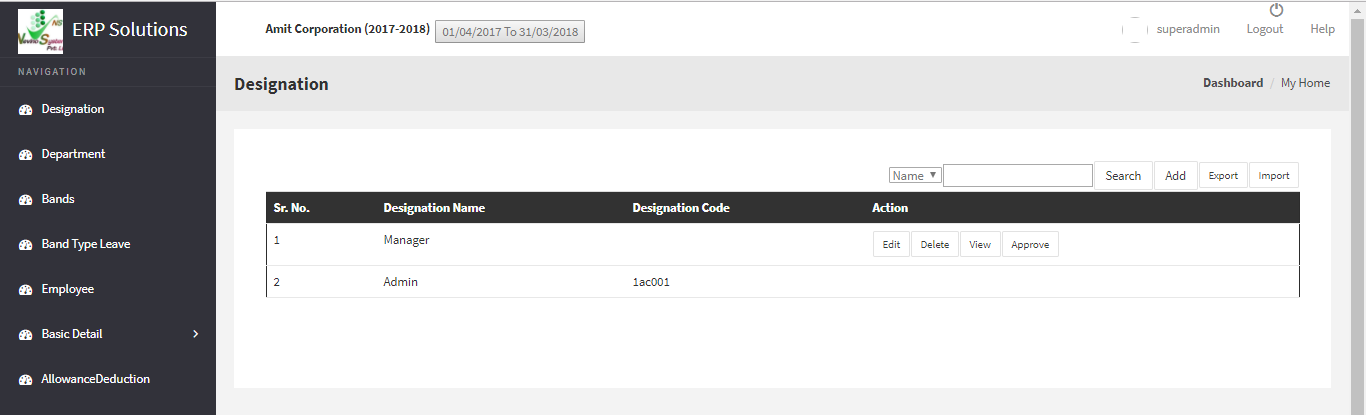Open the financial year date range selector
Viewport: 1366px width, 415px height.
tap(510, 32)
